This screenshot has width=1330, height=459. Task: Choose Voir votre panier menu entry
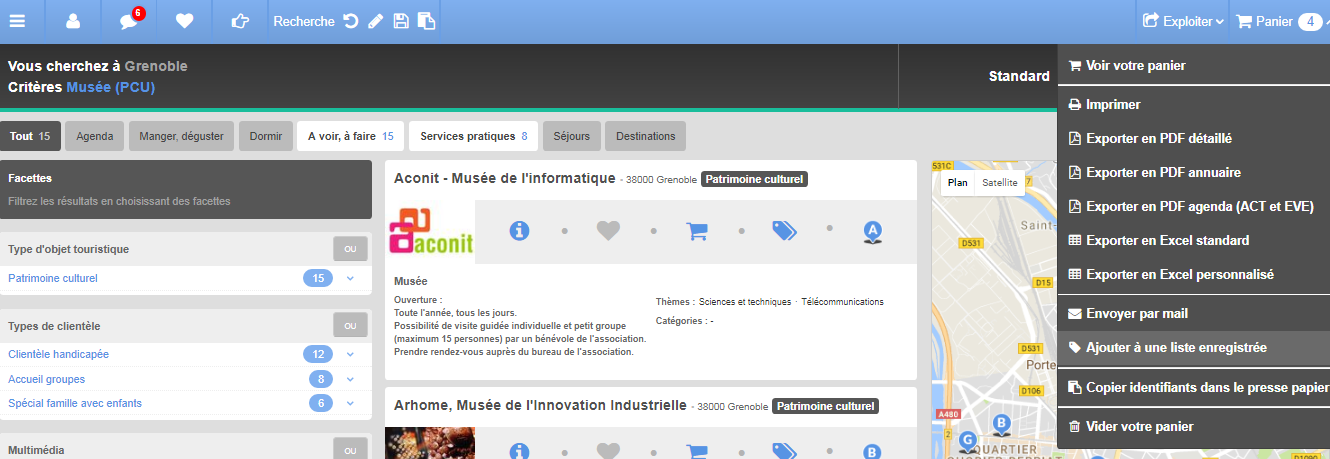[x=1193, y=66]
